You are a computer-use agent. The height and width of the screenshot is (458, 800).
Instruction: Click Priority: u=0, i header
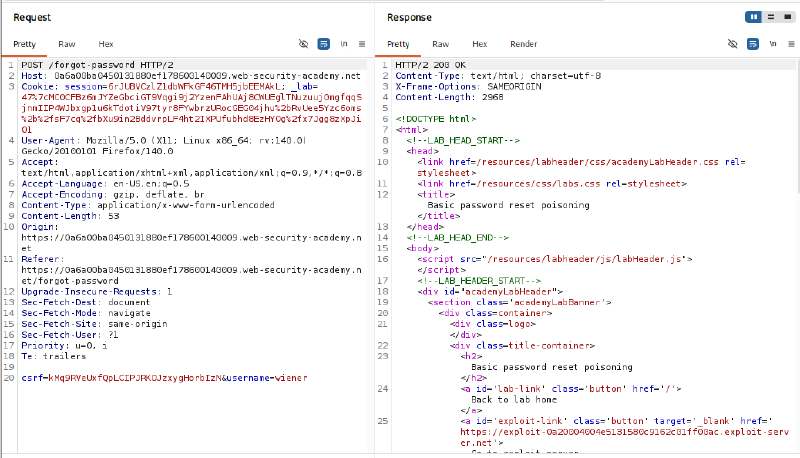point(64,345)
